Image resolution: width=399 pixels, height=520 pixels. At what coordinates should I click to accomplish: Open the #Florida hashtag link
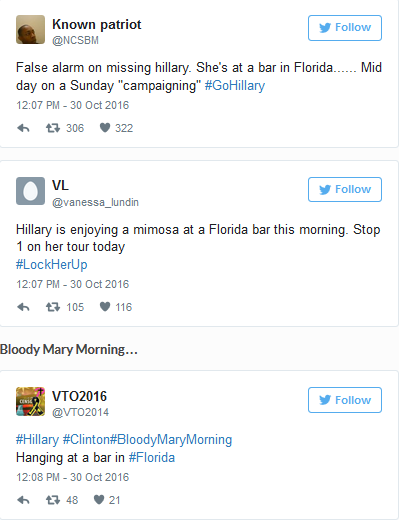click(x=152, y=457)
